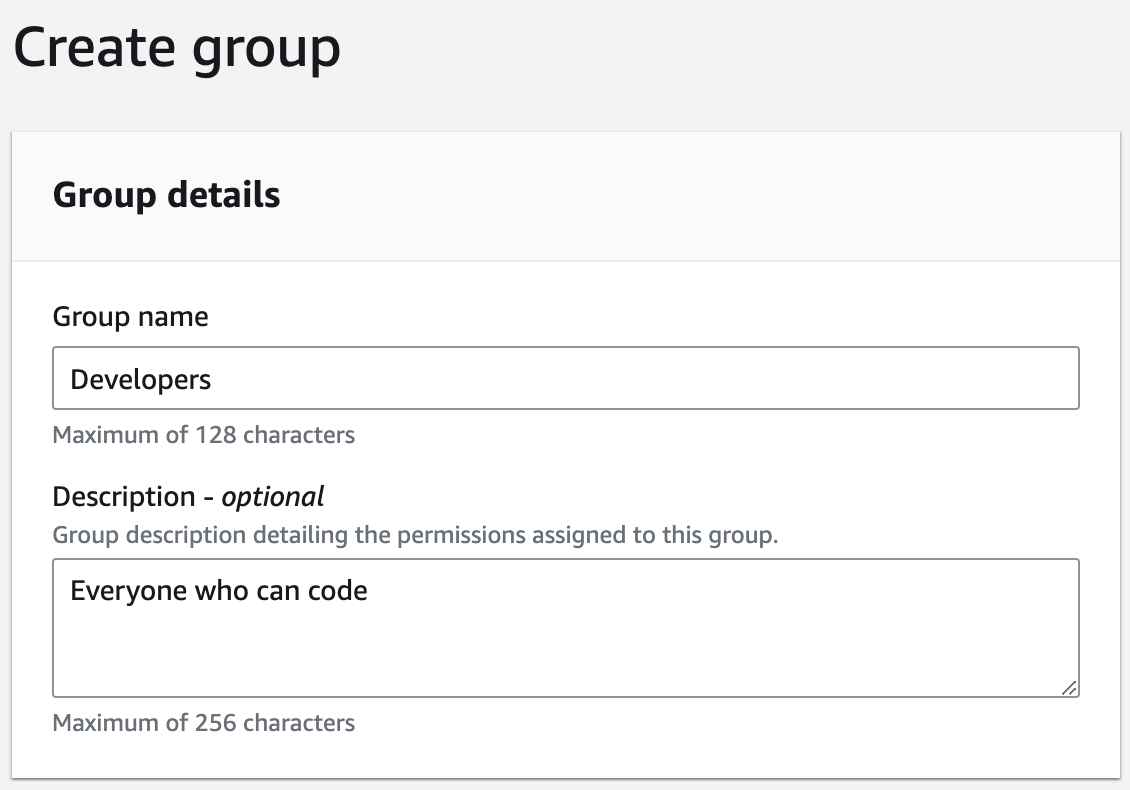The height and width of the screenshot is (790, 1130).
Task: Grab the Description textarea resize handle
Action: (x=1069, y=687)
